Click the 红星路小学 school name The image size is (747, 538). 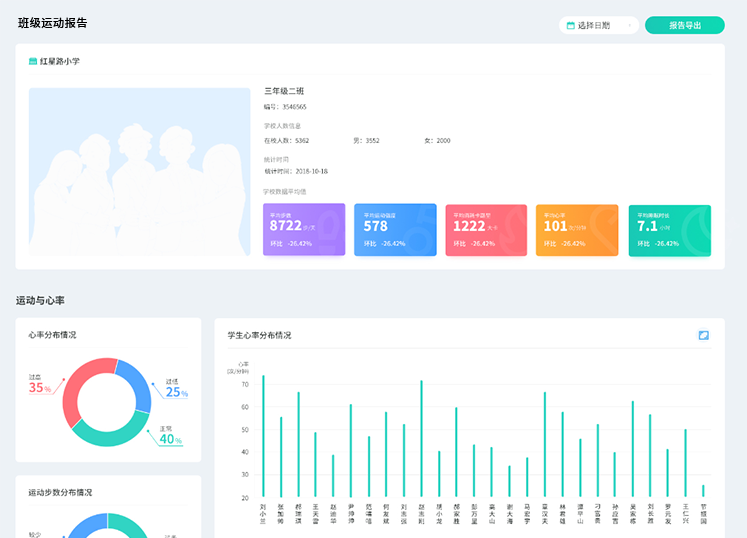pos(60,62)
